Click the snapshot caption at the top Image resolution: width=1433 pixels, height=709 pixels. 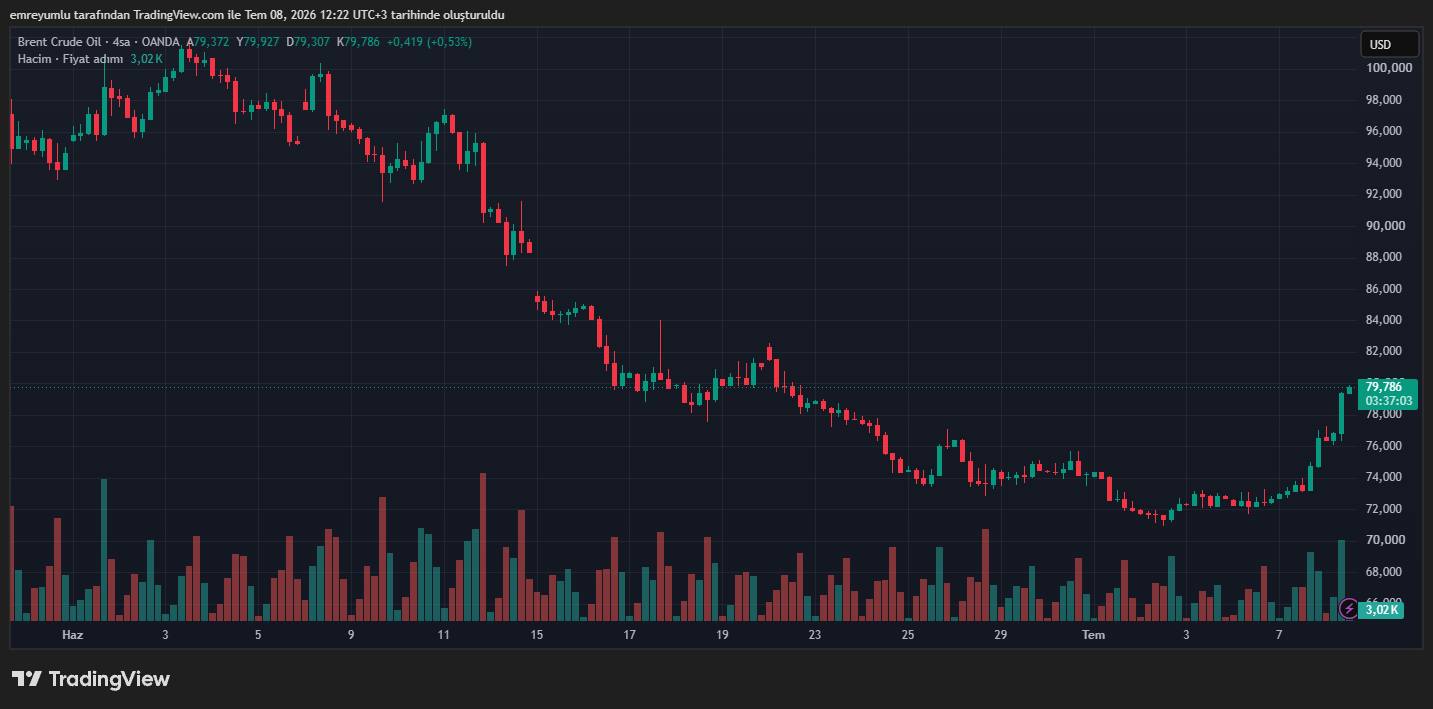pyautogui.click(x=257, y=15)
